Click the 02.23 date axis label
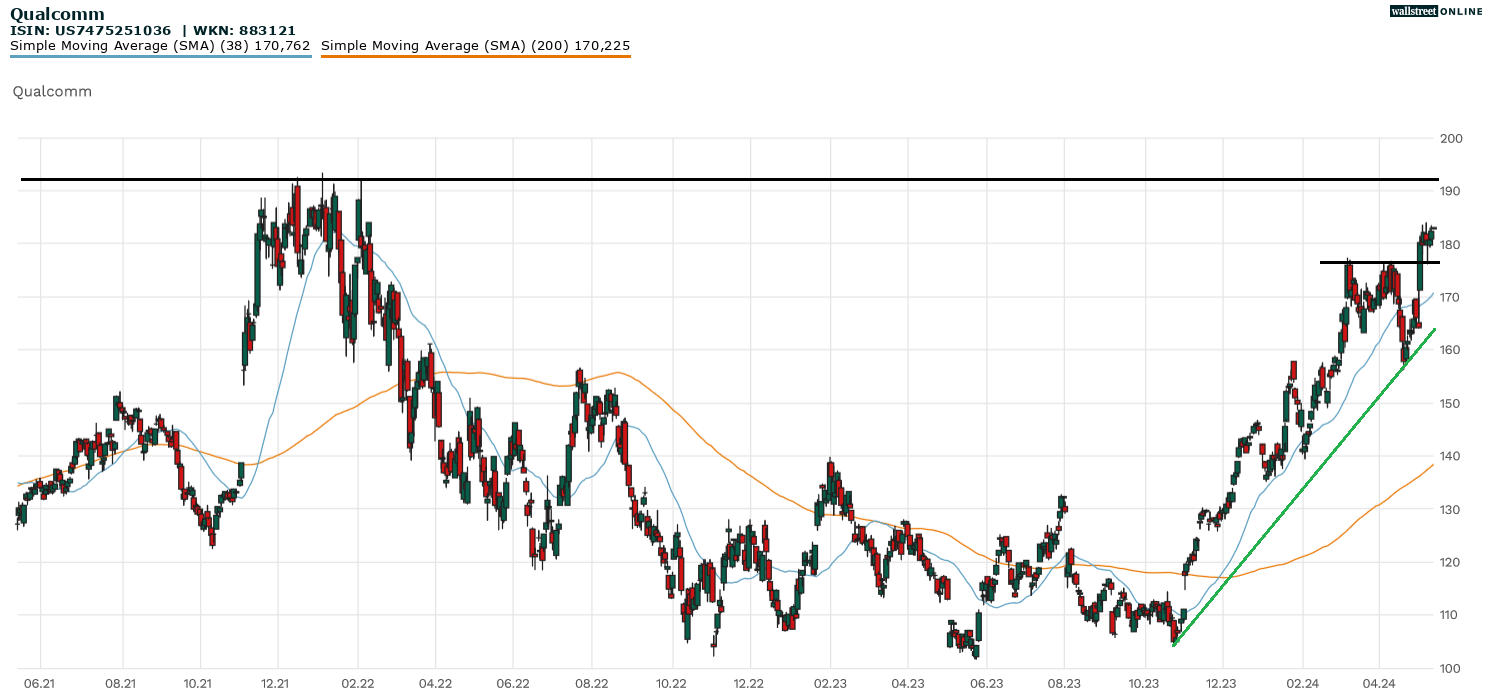This screenshot has width=1490, height=689. pyautogui.click(x=829, y=683)
